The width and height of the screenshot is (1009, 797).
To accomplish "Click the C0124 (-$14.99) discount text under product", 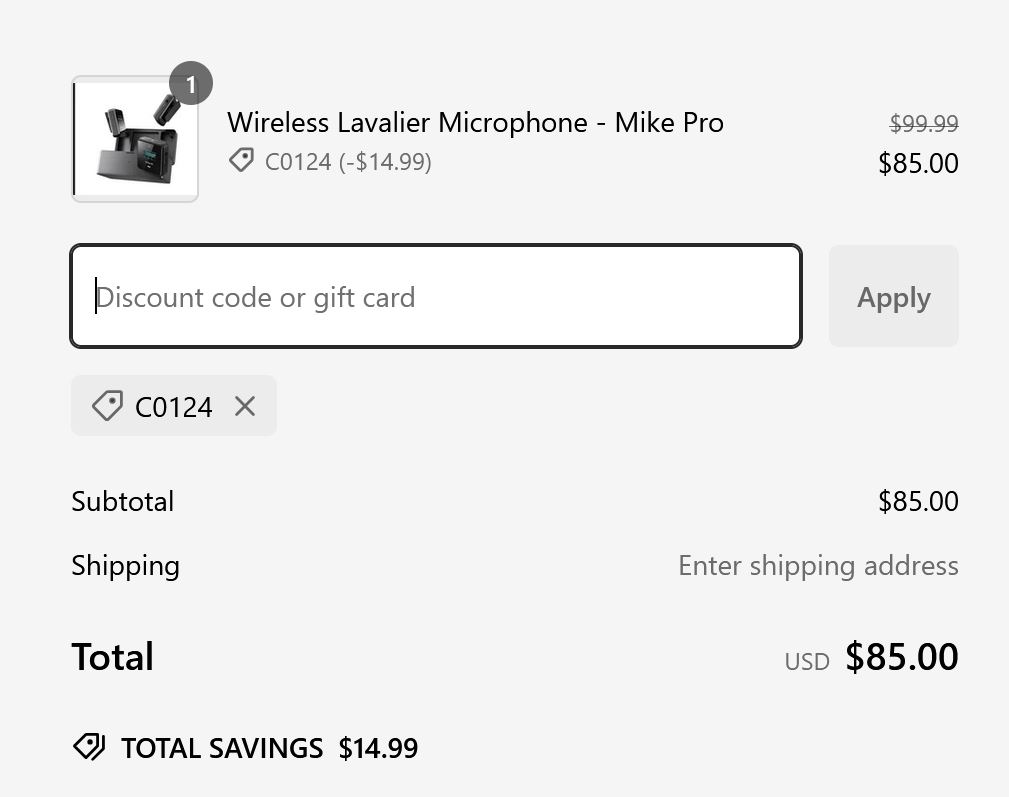I will tap(348, 162).
